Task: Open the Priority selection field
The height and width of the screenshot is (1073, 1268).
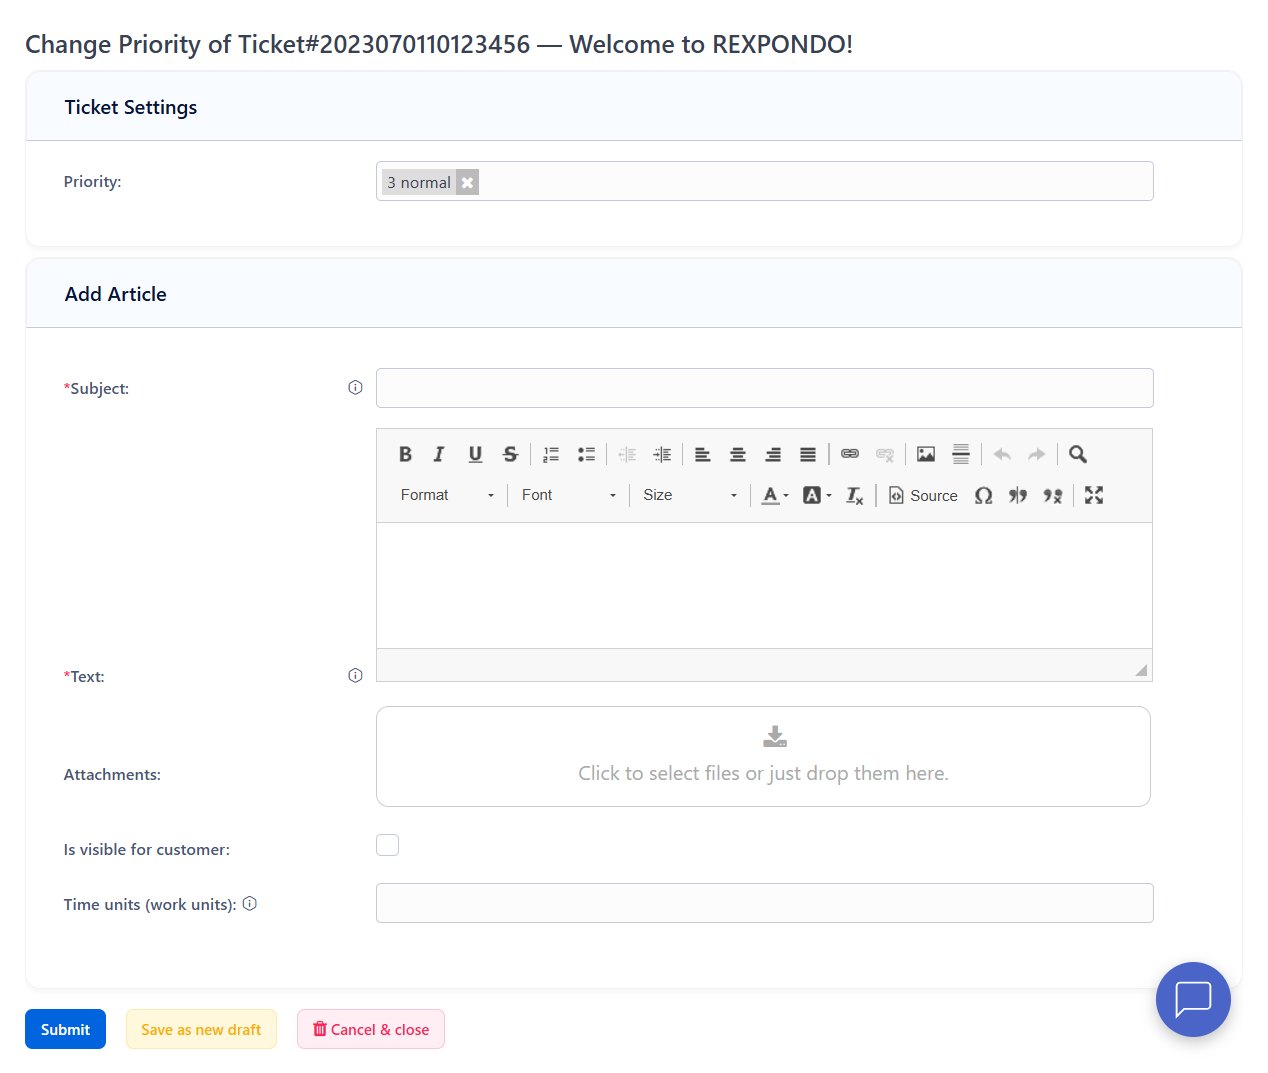Action: (x=765, y=181)
